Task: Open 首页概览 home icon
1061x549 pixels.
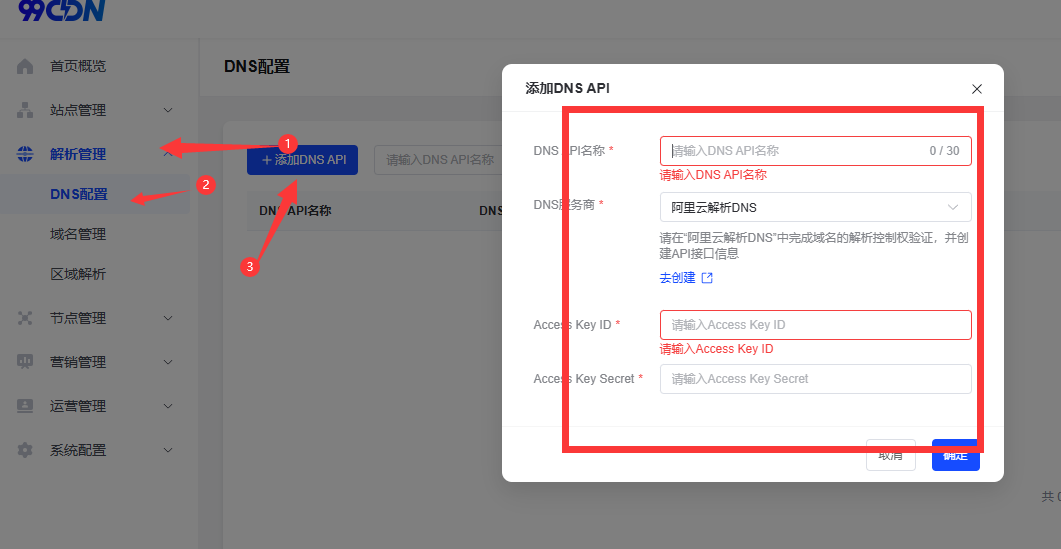Action: coord(25,66)
